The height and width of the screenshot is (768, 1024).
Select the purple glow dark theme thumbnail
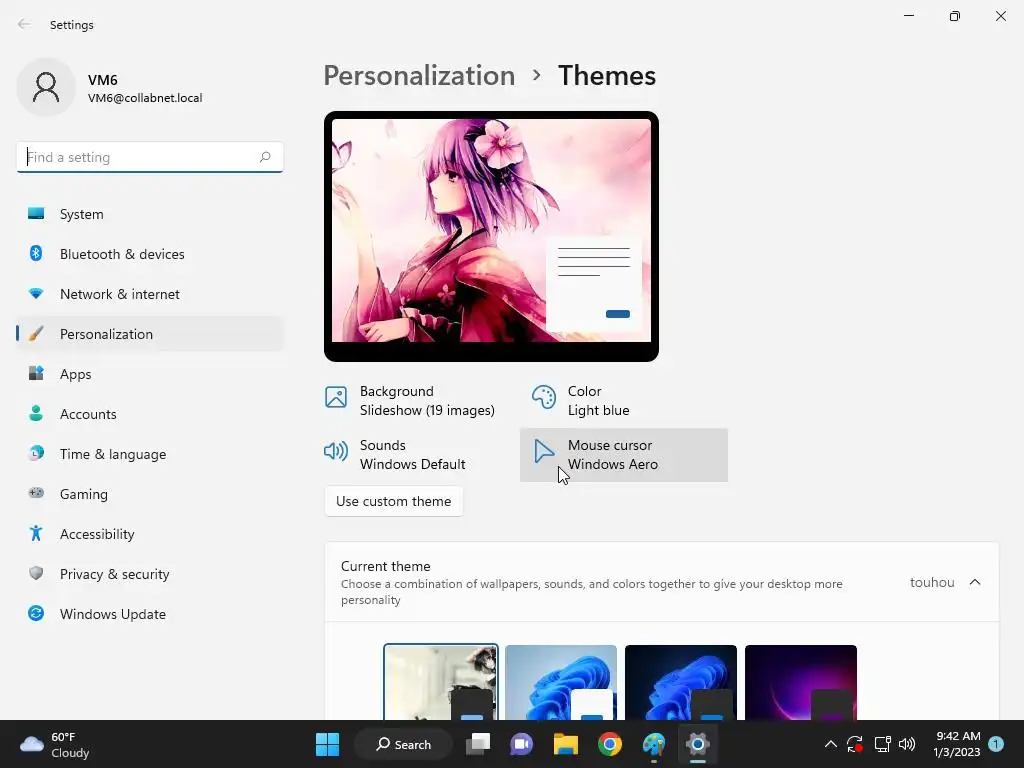801,682
